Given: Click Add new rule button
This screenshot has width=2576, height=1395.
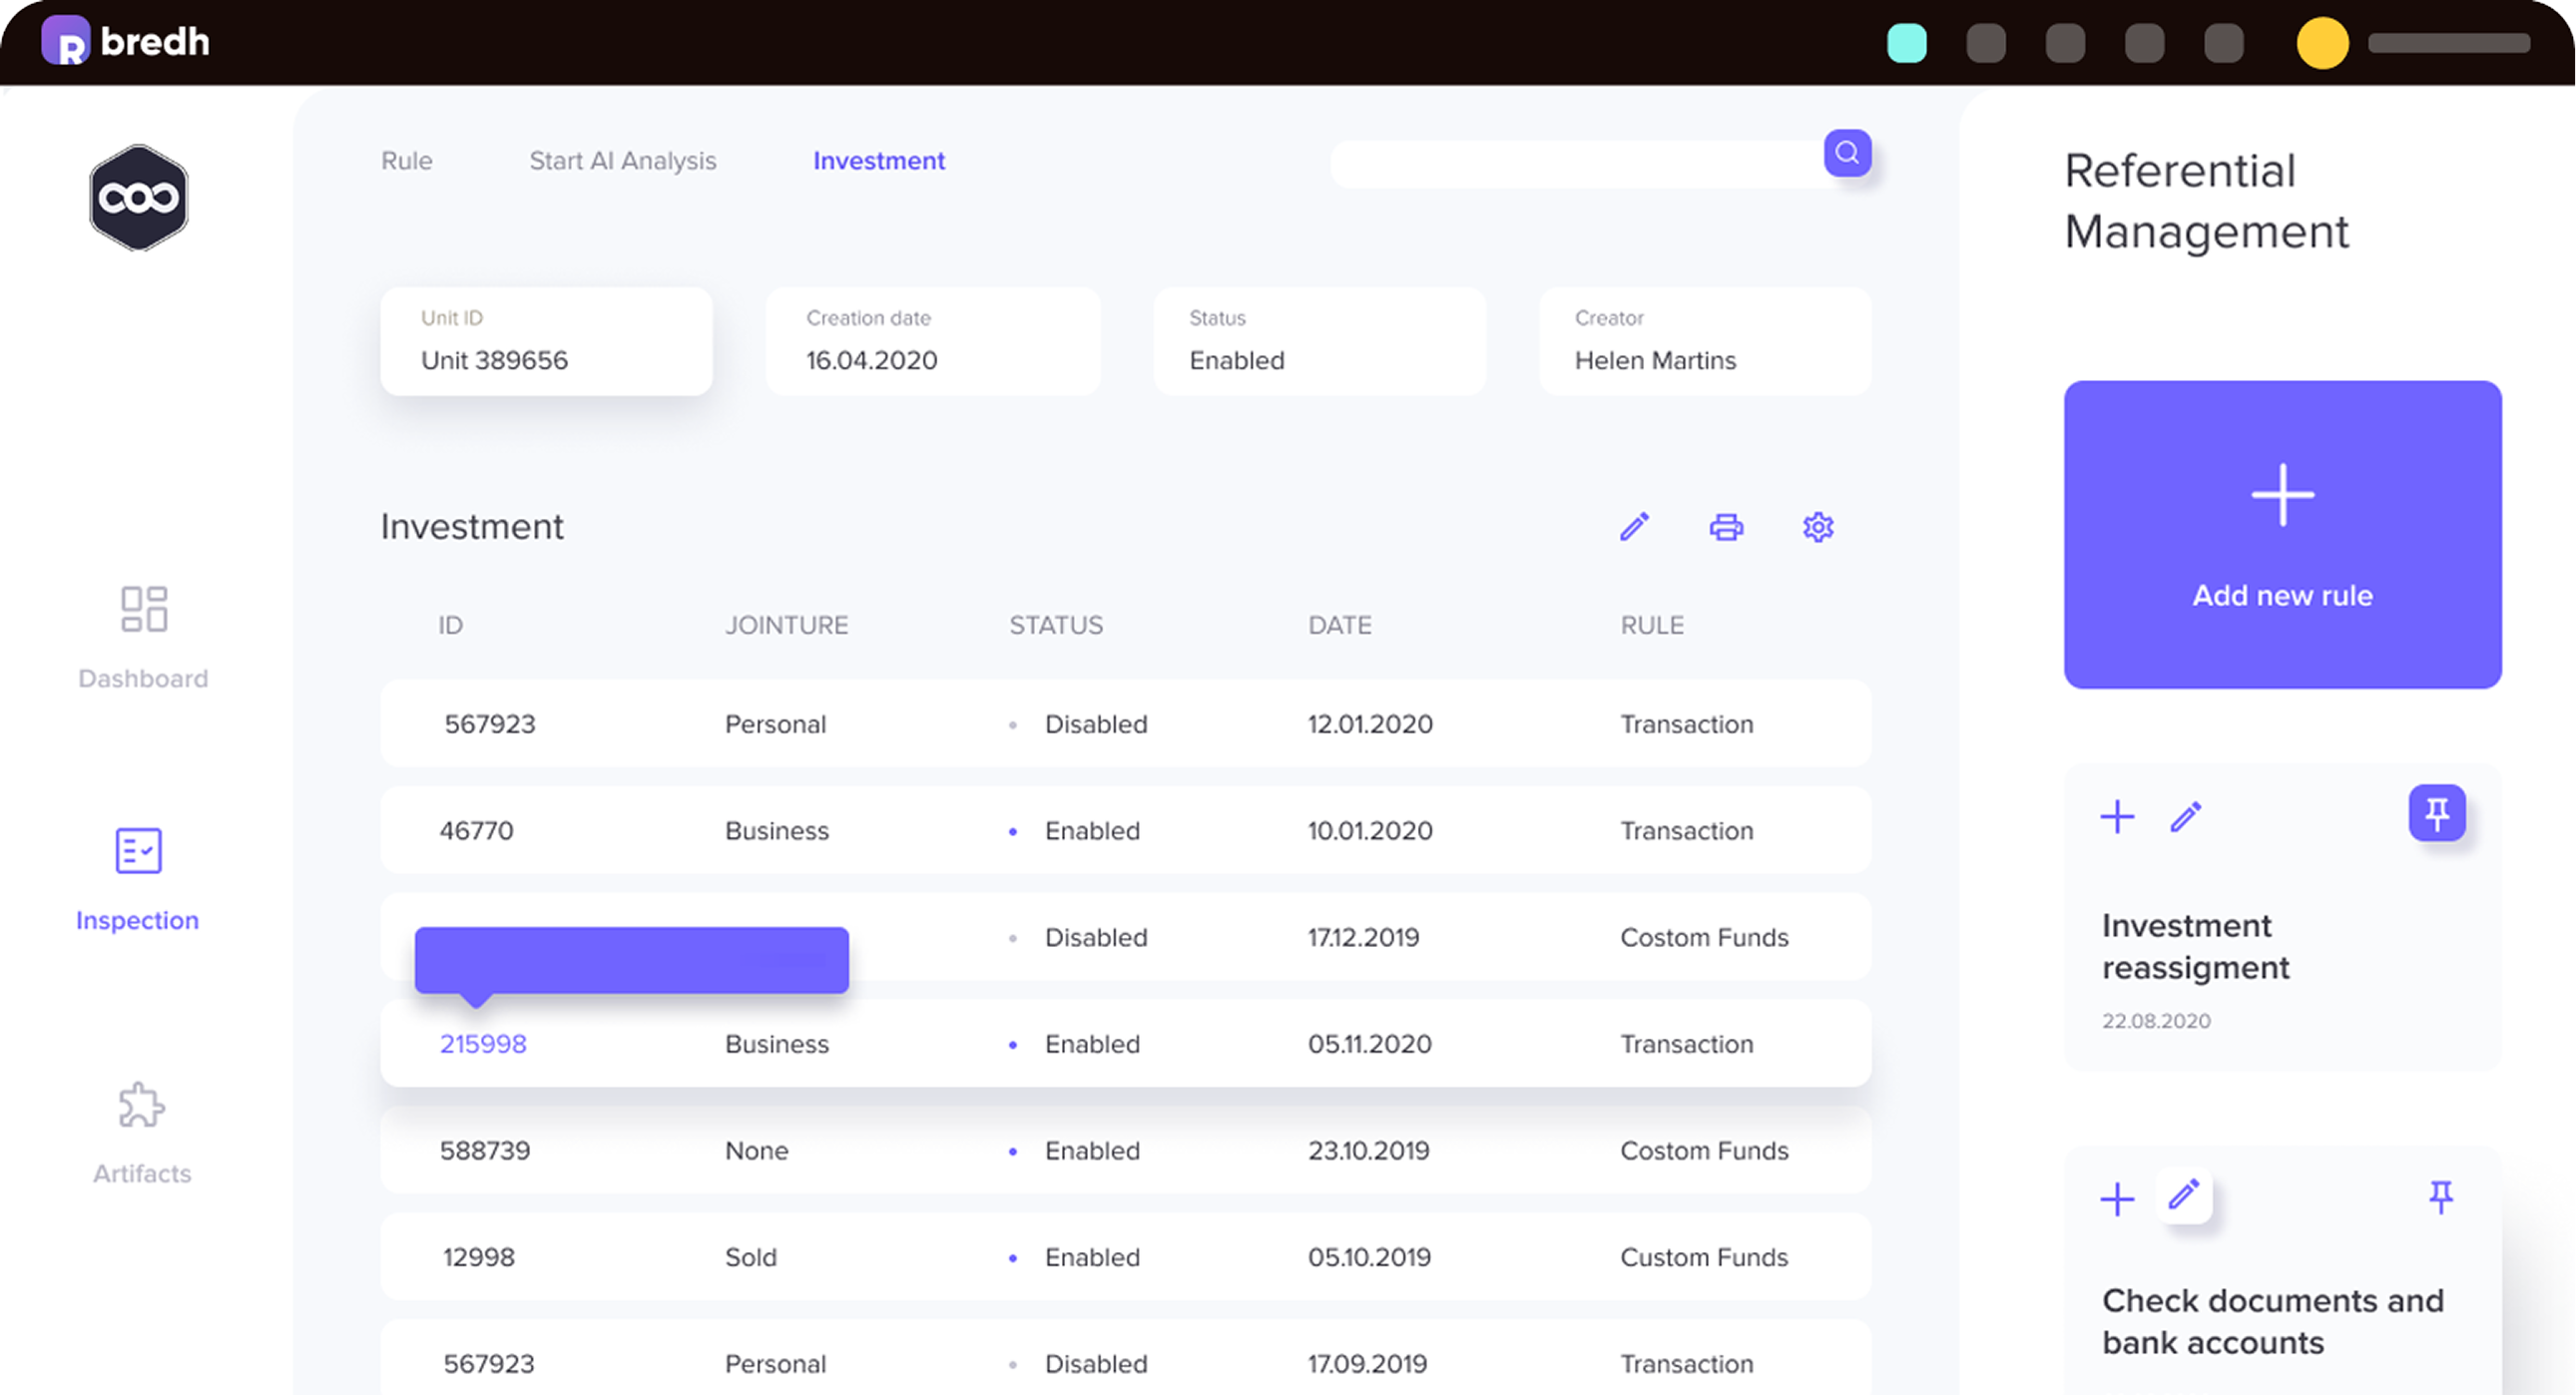Looking at the screenshot, I should (x=2282, y=534).
